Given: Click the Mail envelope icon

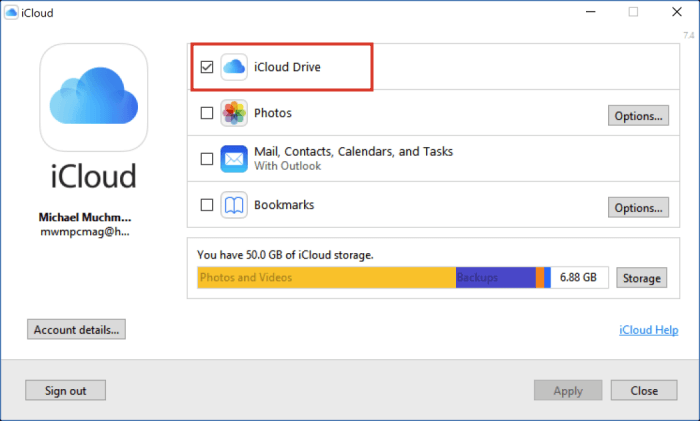Looking at the screenshot, I should click(x=234, y=158).
